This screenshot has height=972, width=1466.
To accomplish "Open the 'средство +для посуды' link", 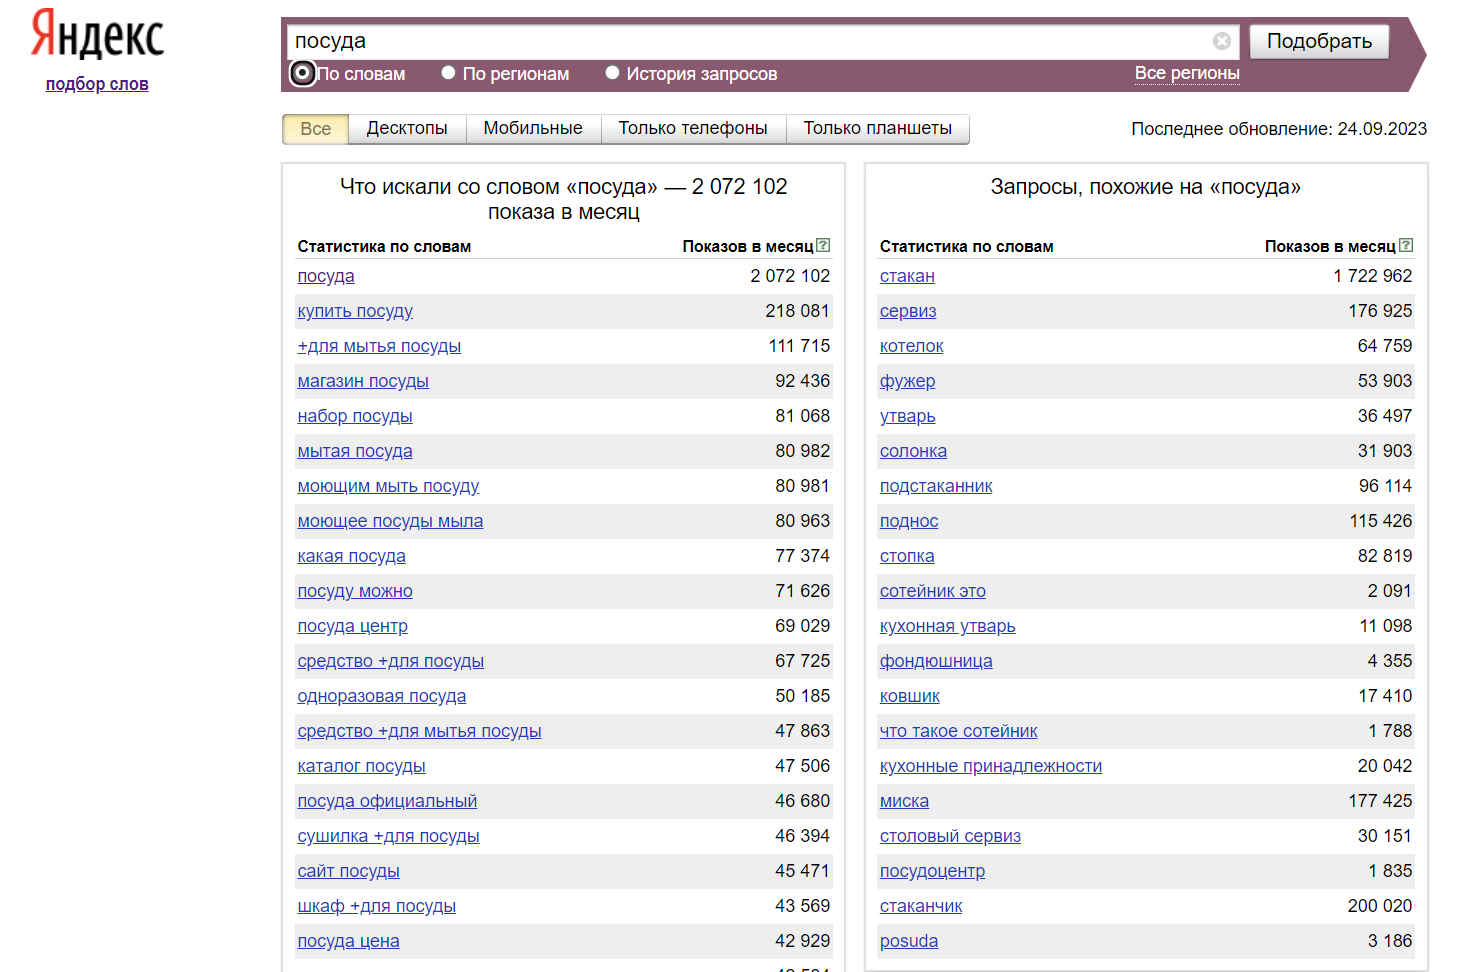I will (390, 661).
